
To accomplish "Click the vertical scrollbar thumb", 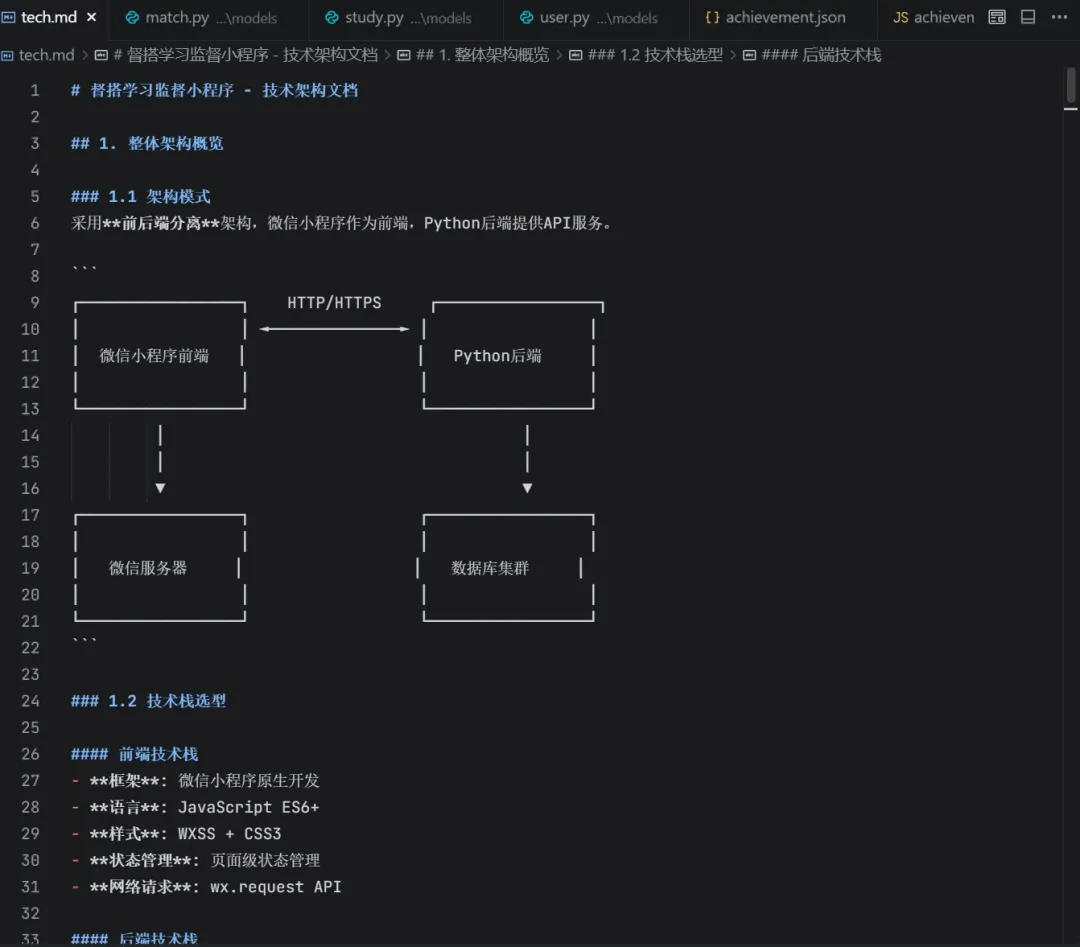I will pos(1070,84).
